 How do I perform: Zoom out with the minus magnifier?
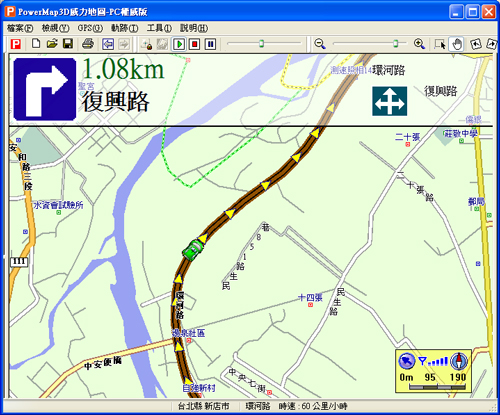(320, 44)
